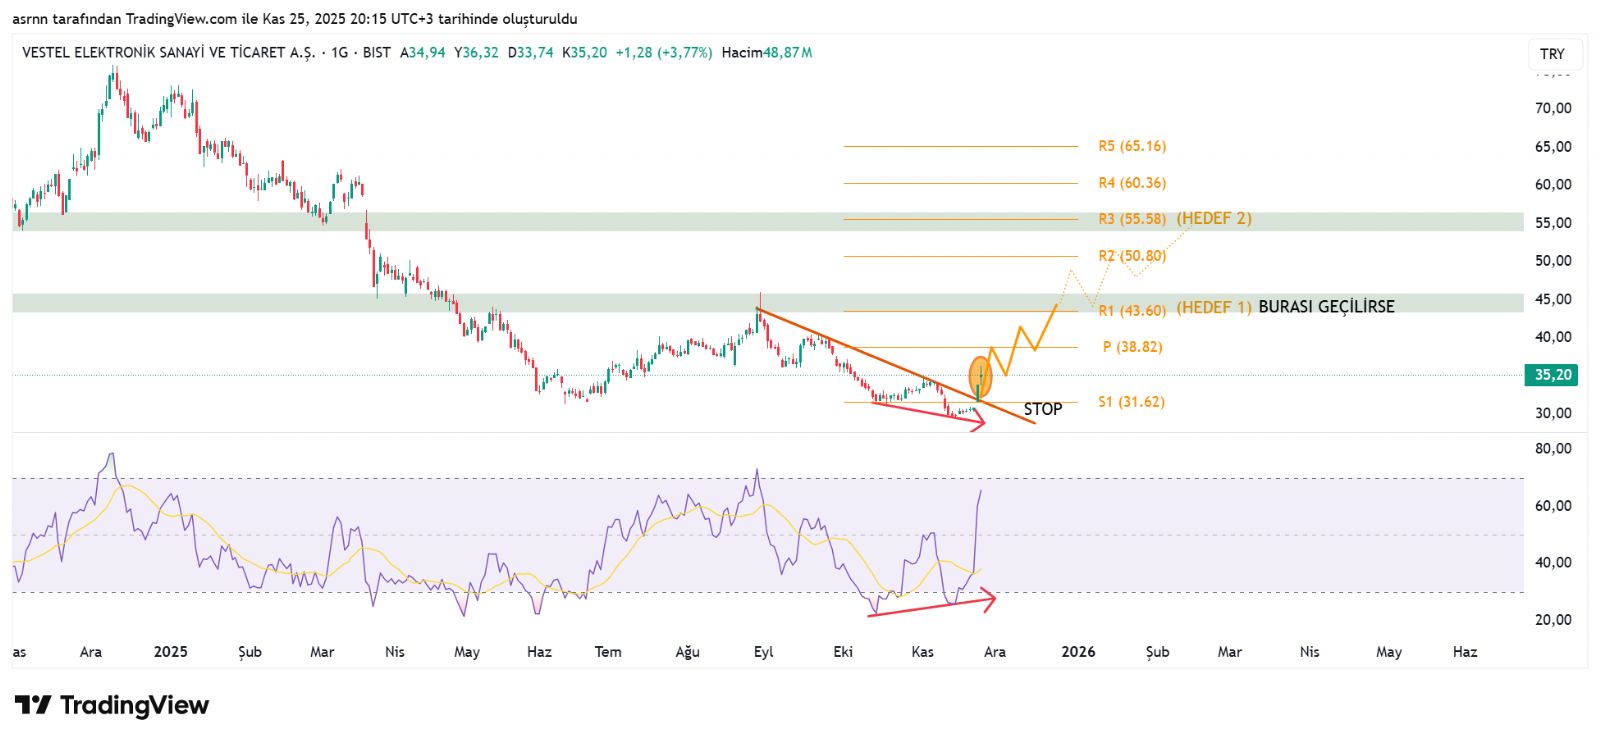Select the STOP text label
This screenshot has width=1600, height=742.
pos(1042,409)
